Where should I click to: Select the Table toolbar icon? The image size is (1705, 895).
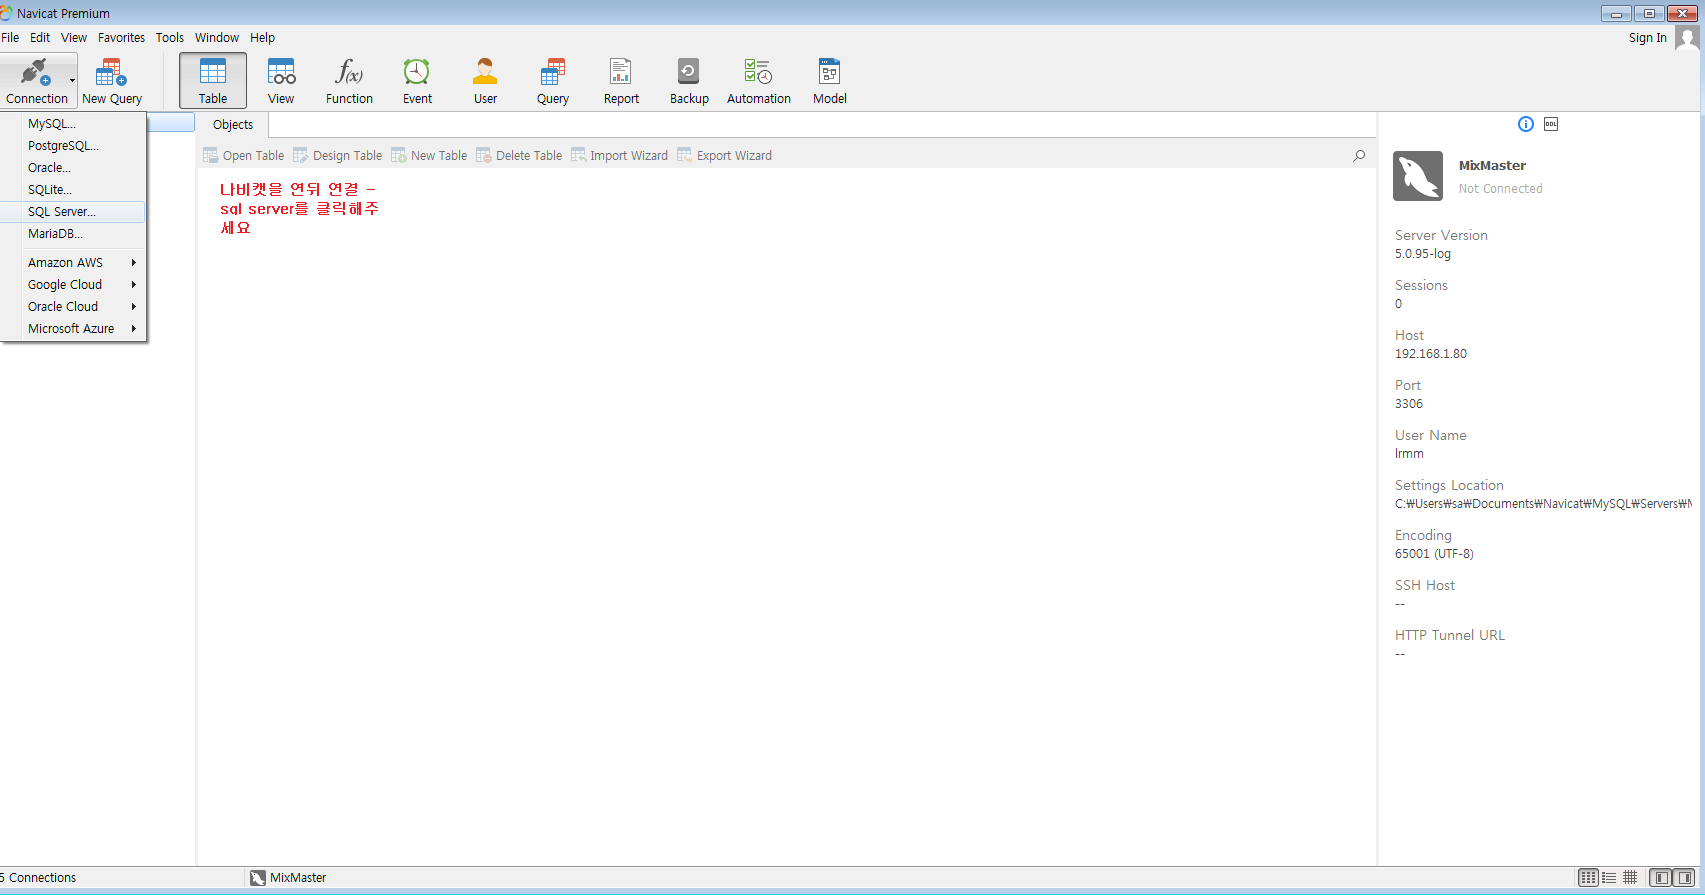coord(213,81)
